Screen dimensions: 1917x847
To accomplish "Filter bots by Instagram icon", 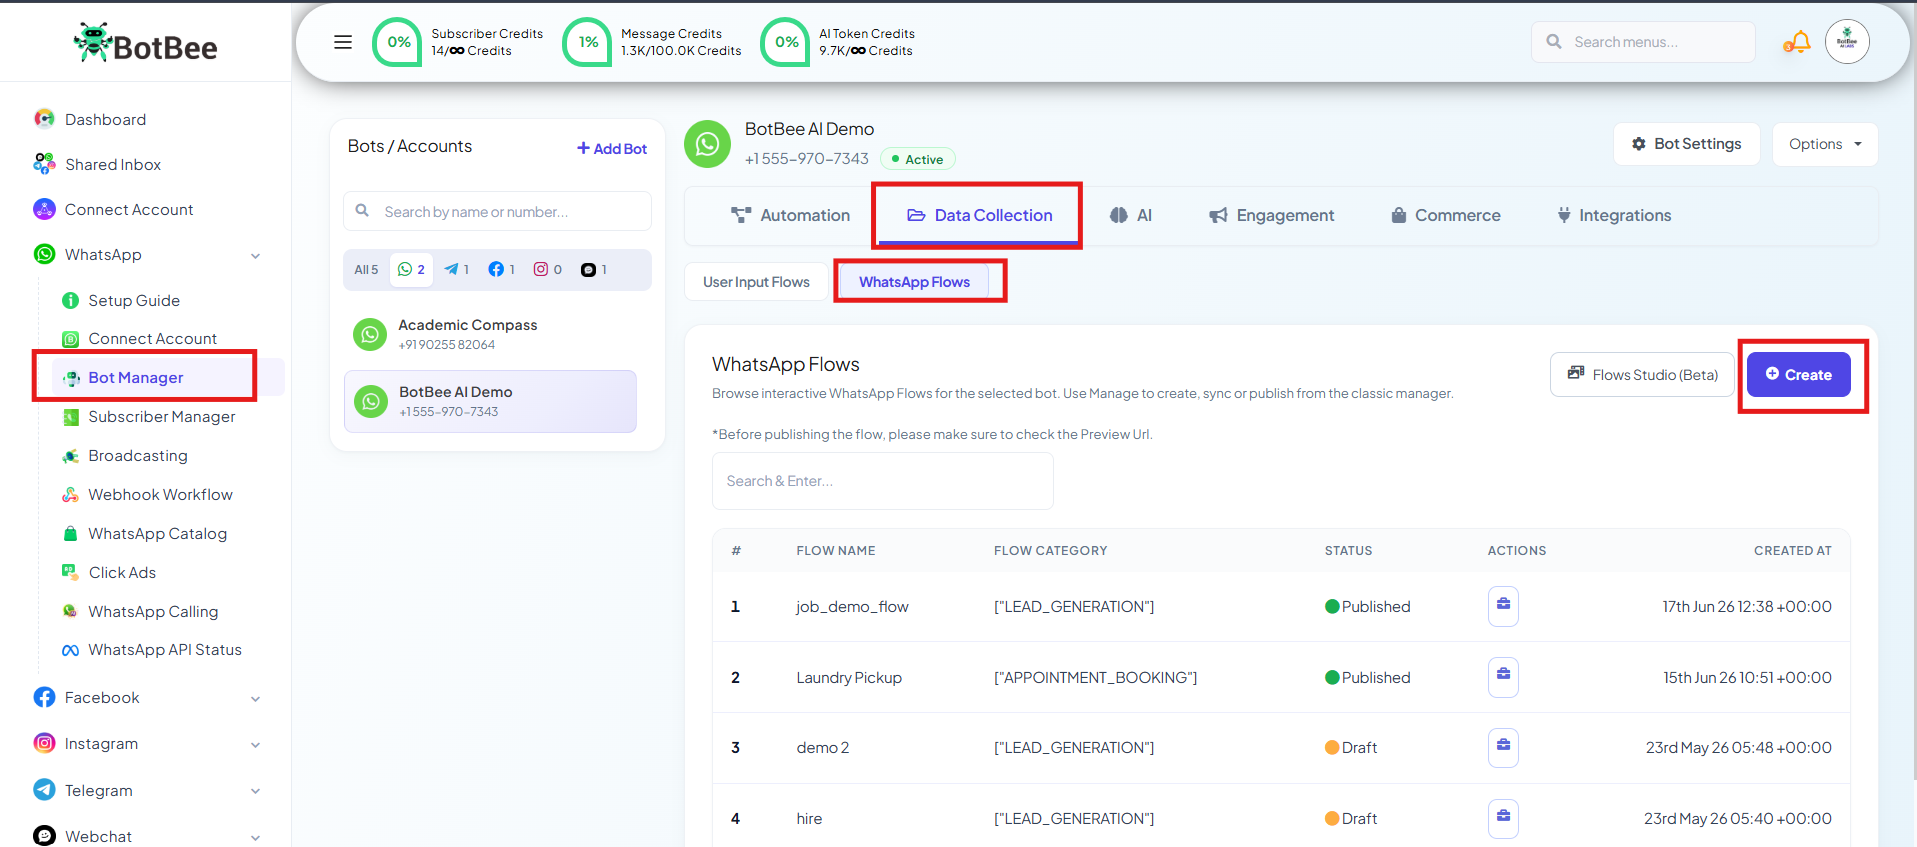I will 547,270.
